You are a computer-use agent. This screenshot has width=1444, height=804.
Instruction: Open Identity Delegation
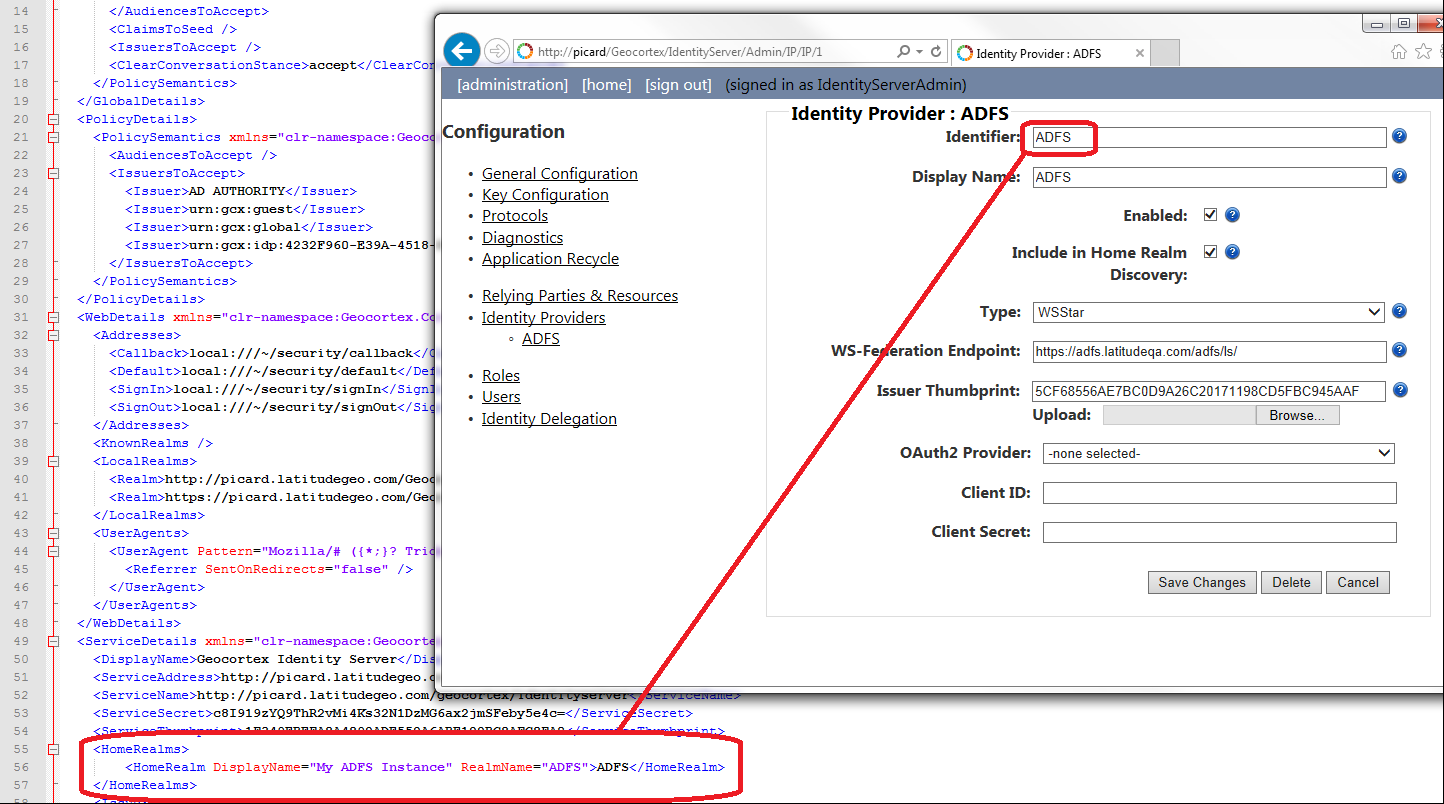click(x=549, y=419)
